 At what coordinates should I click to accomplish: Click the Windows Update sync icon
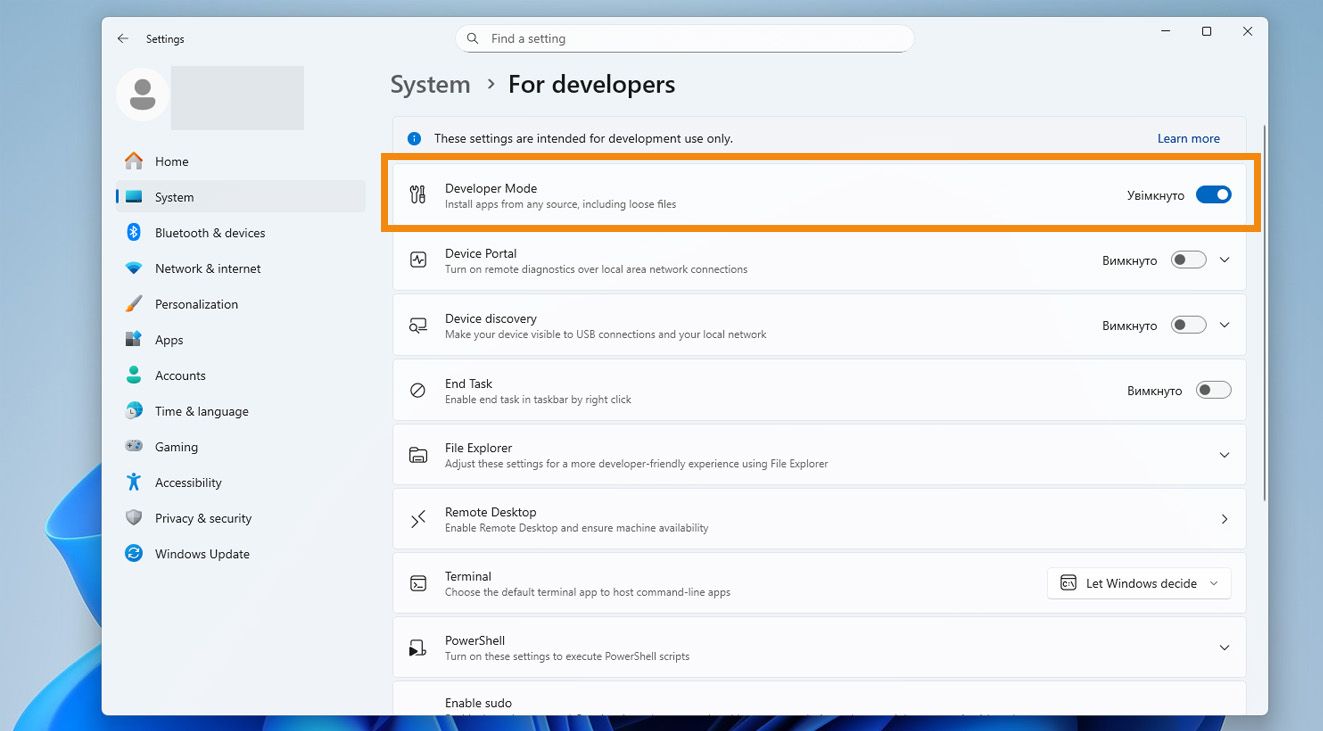click(133, 554)
